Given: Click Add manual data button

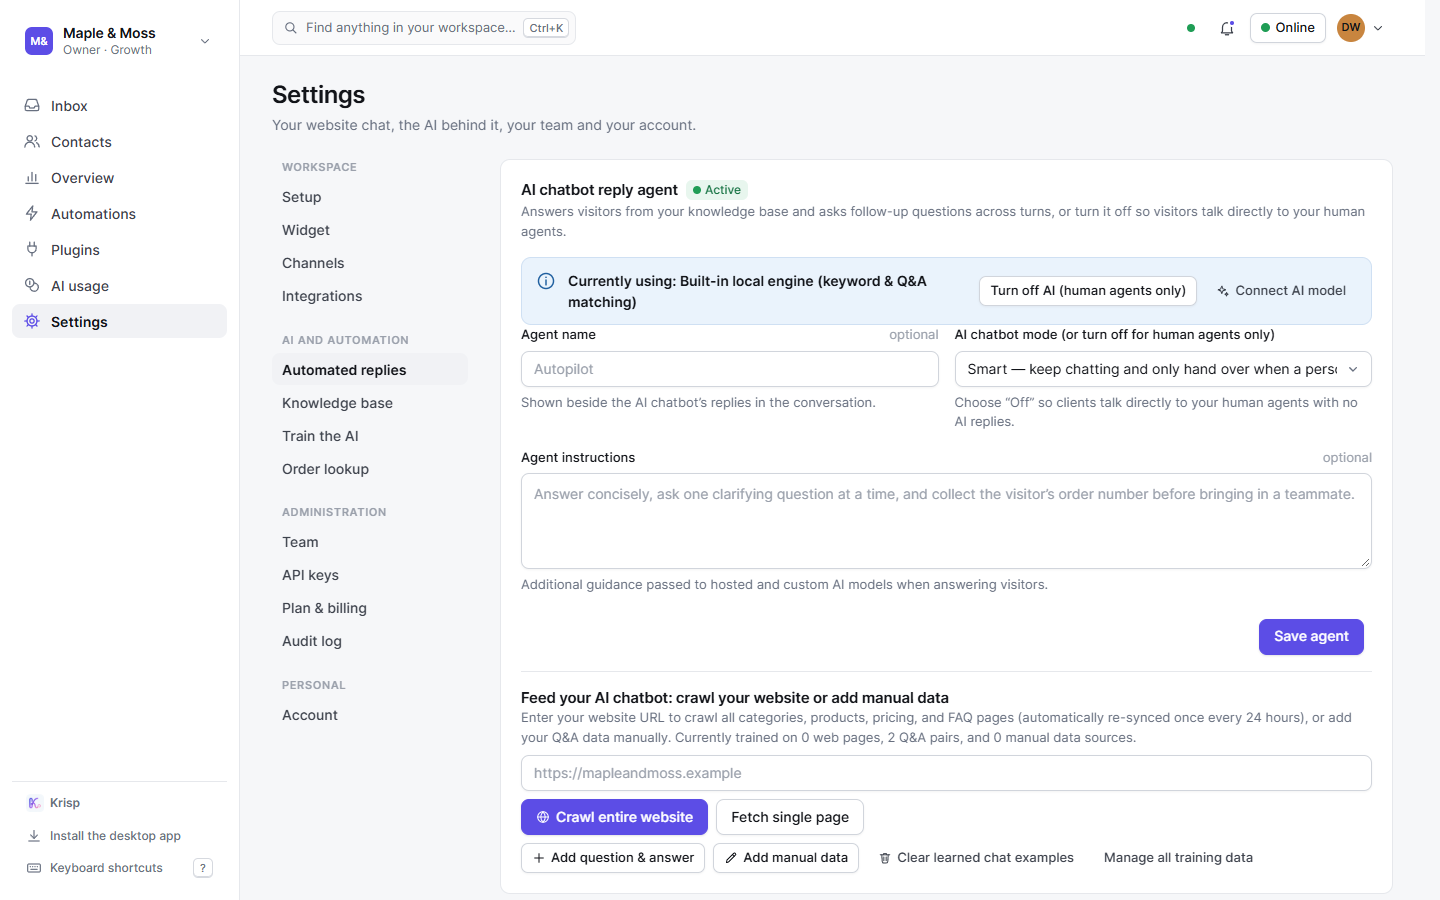Looking at the screenshot, I should tap(786, 858).
